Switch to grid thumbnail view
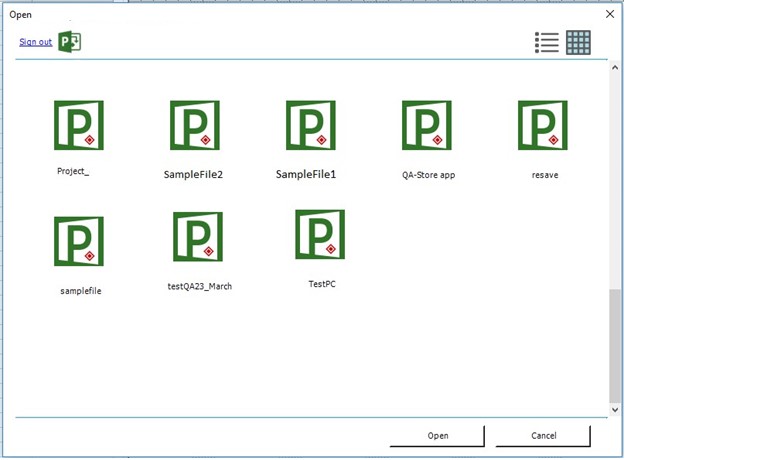This screenshot has width=768, height=460. [x=578, y=42]
